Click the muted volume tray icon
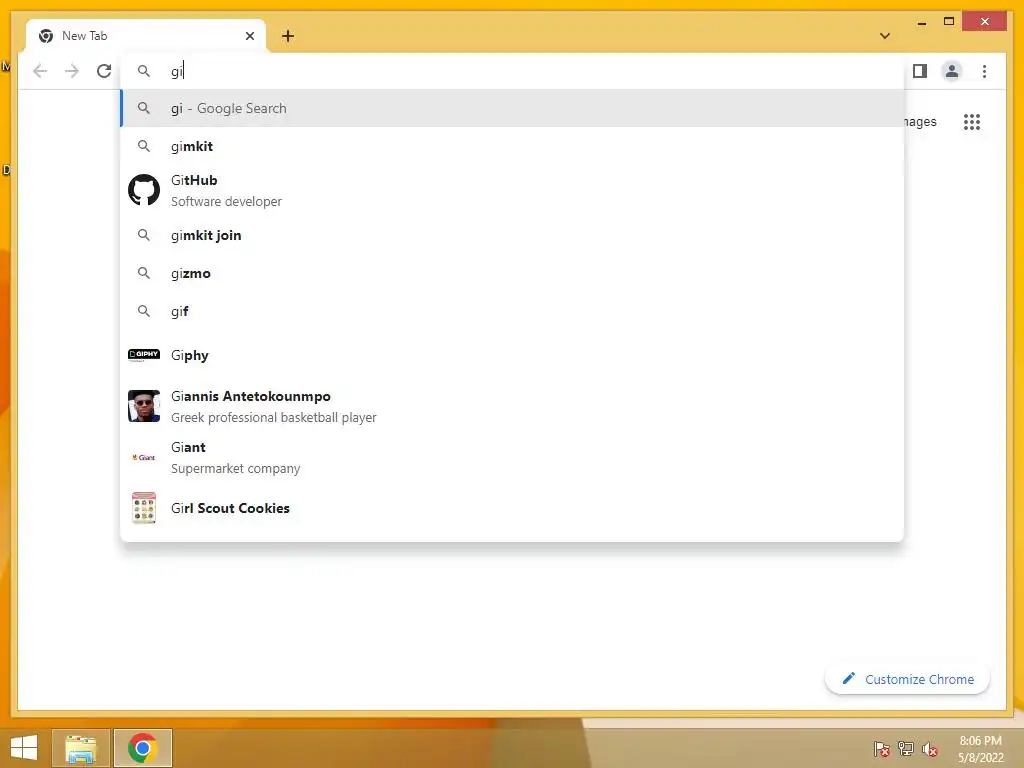1024x768 pixels. 930,749
